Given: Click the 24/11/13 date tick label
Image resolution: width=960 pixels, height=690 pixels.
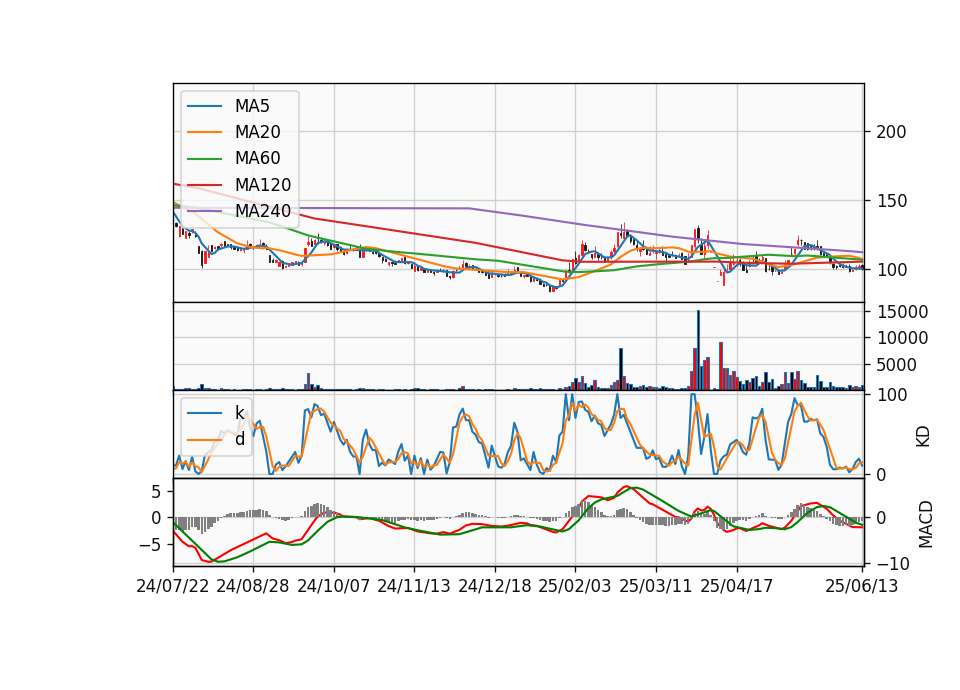Looking at the screenshot, I should 414,586.
